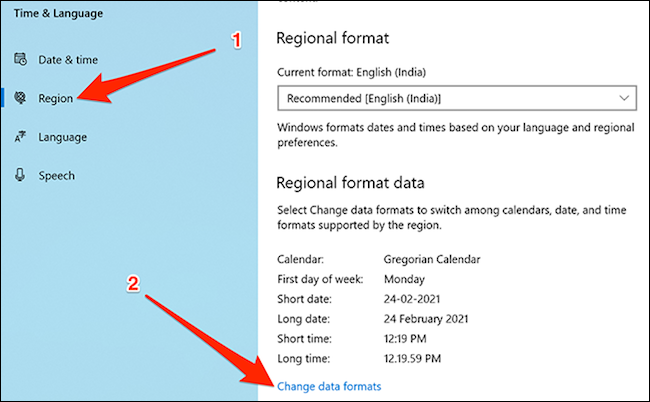Click the Region globe icon in sidebar
This screenshot has height=402, width=650.
20,98
